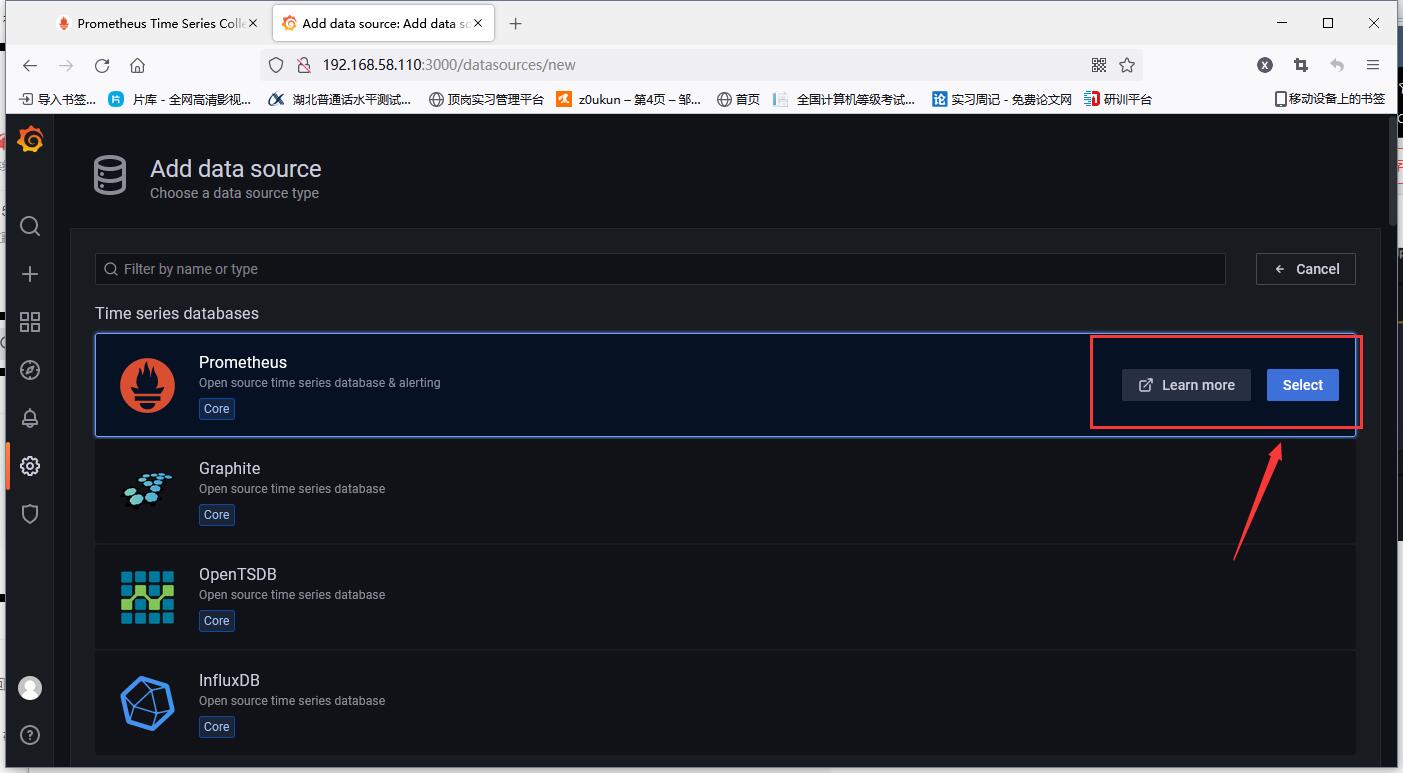Open the QR code icon in address bar
1403x773 pixels.
1099,65
